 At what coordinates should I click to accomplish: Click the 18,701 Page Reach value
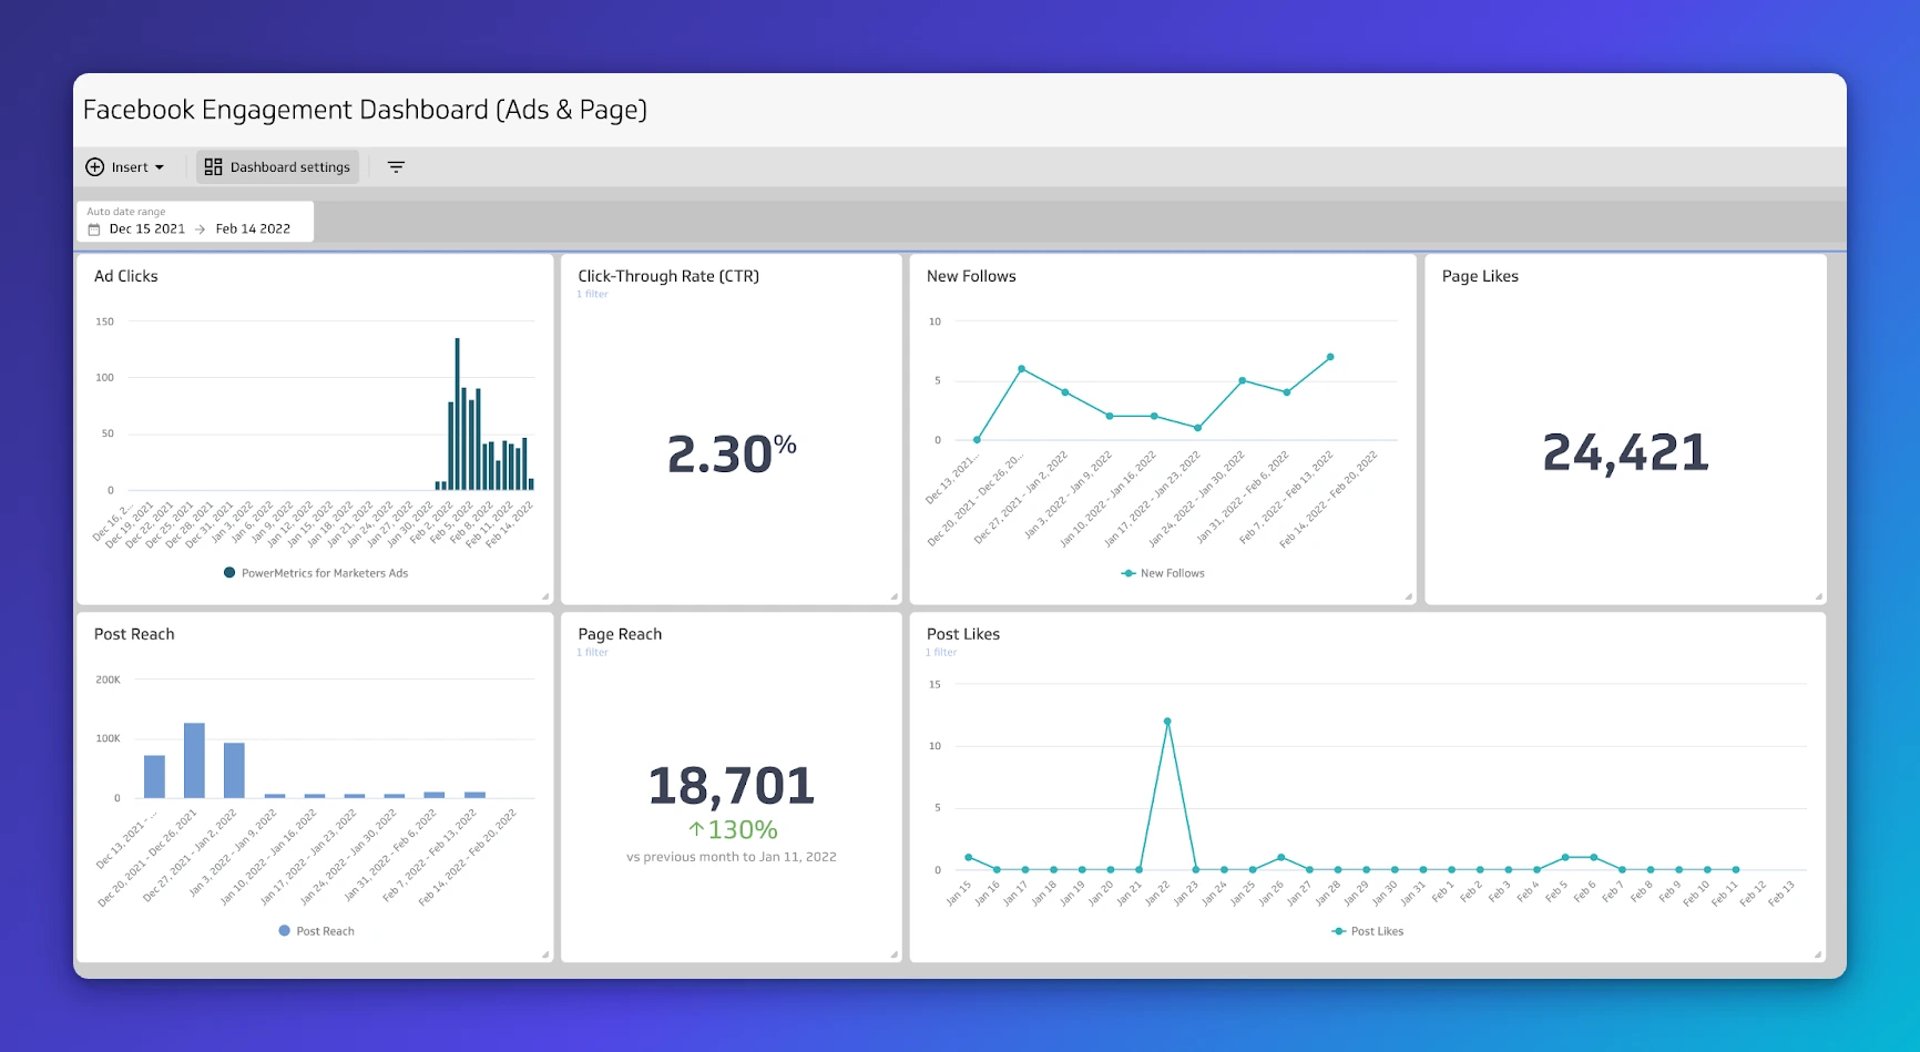[x=731, y=786]
